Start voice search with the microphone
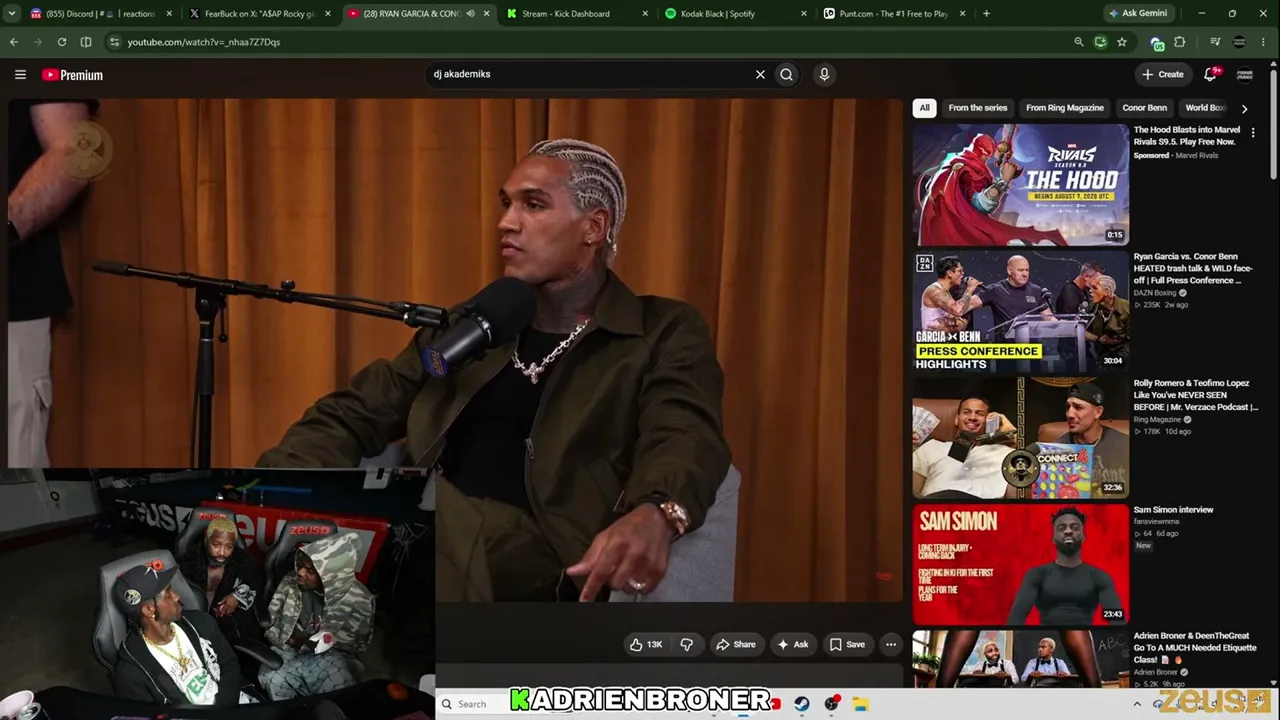Viewport: 1280px width, 720px height. pos(824,74)
